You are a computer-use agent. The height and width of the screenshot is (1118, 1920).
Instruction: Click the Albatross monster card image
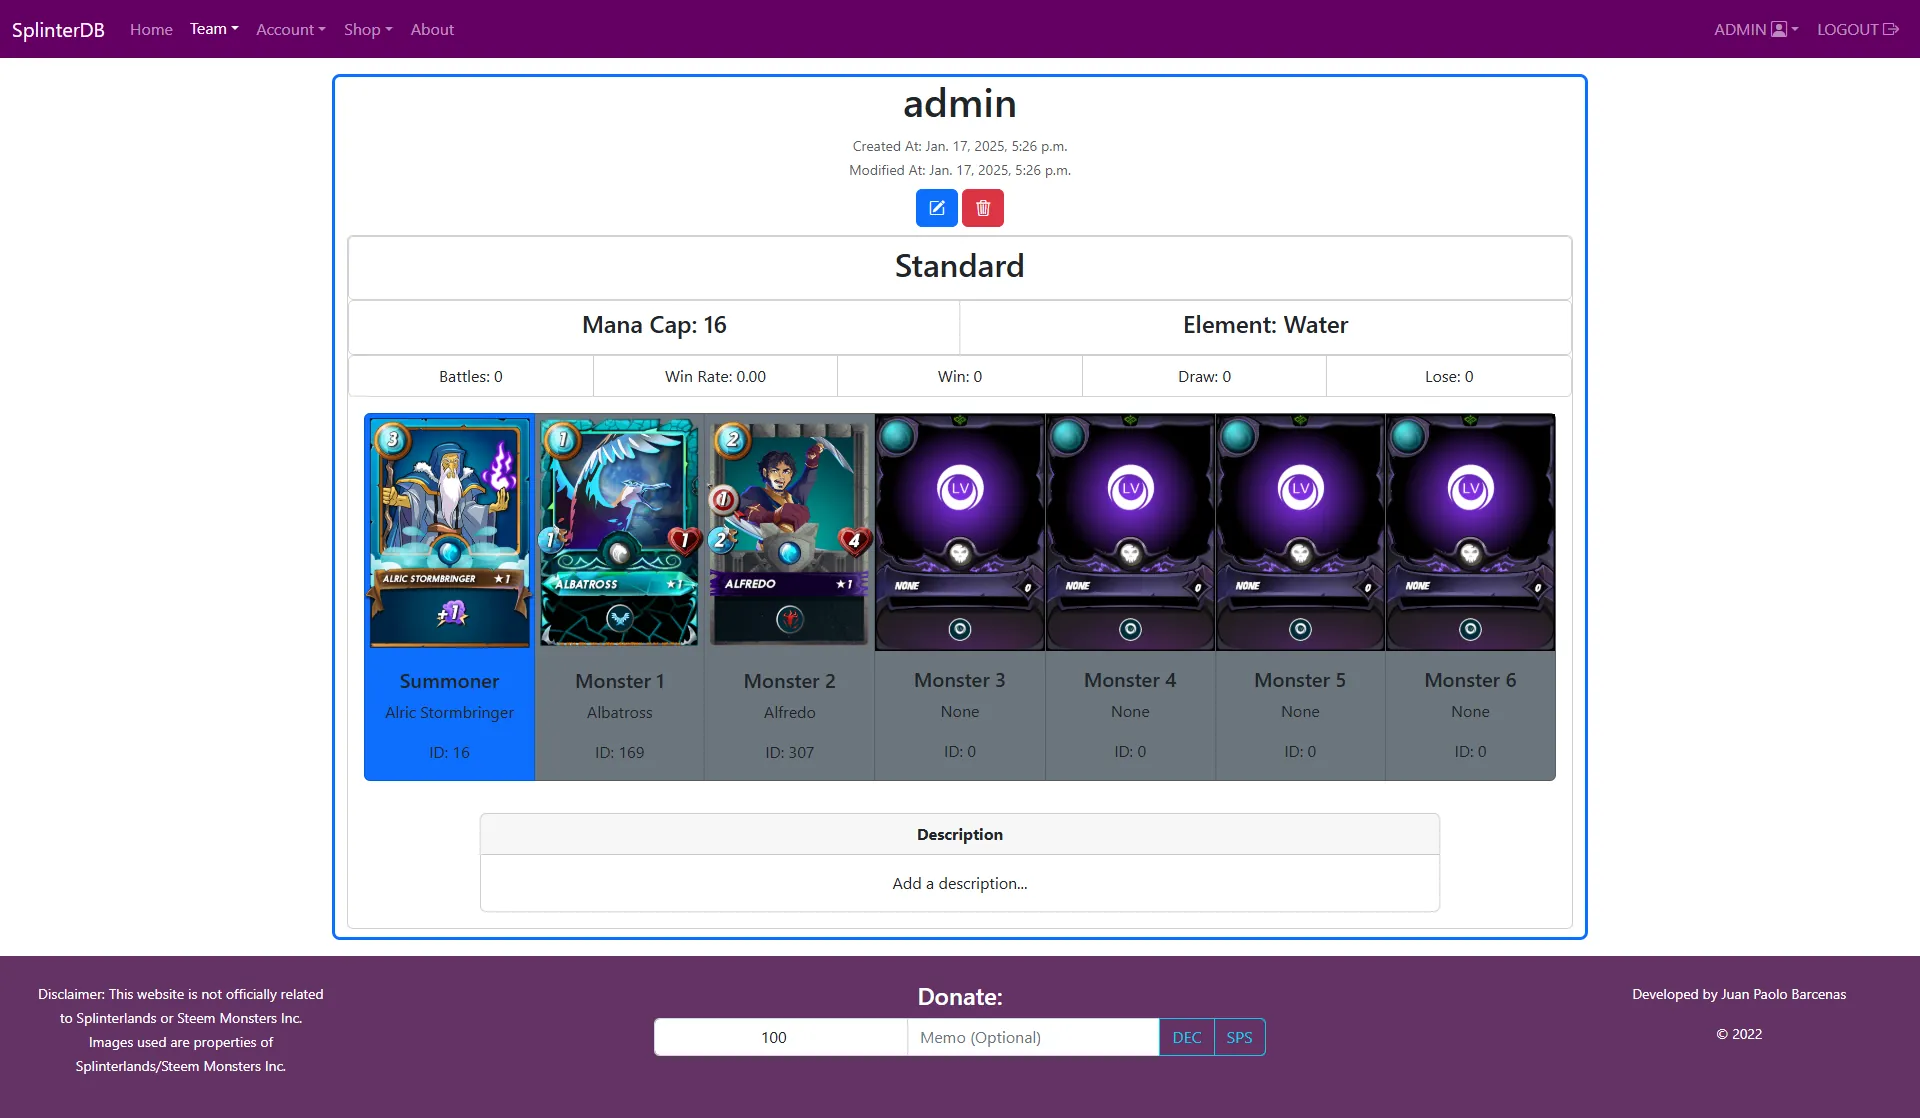[x=619, y=532]
